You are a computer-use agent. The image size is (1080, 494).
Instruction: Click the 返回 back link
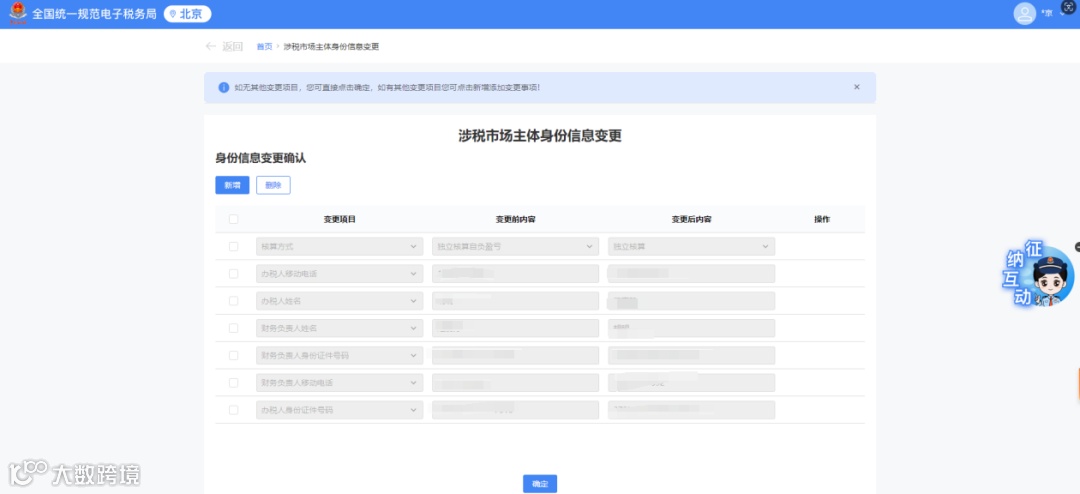tap(232, 47)
